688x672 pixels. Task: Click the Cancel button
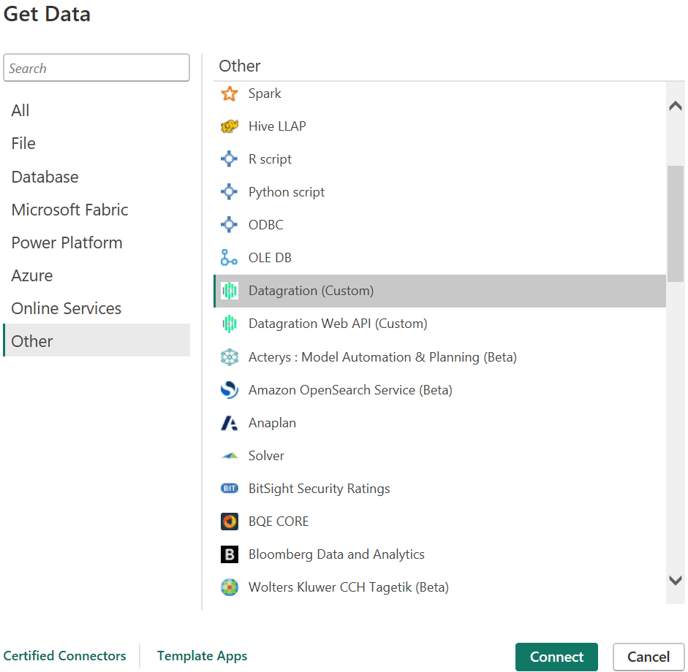[x=648, y=657]
